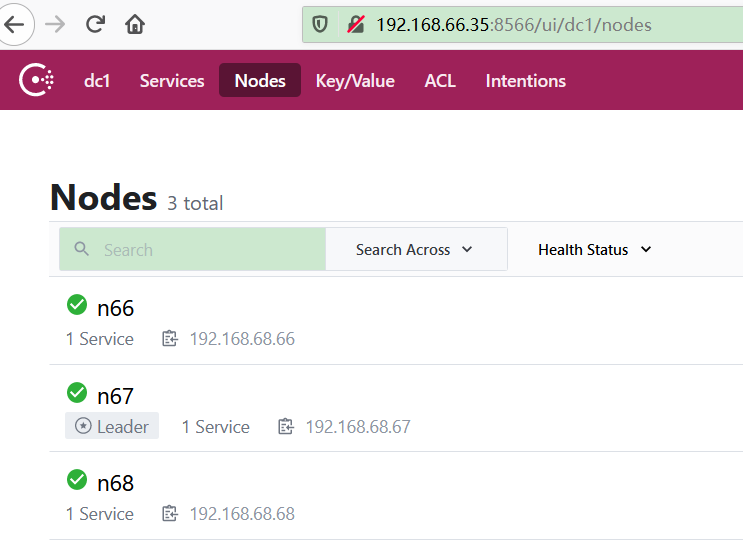
Task: Click the copy icon beside 192.168.68.67
Action: 286,427
